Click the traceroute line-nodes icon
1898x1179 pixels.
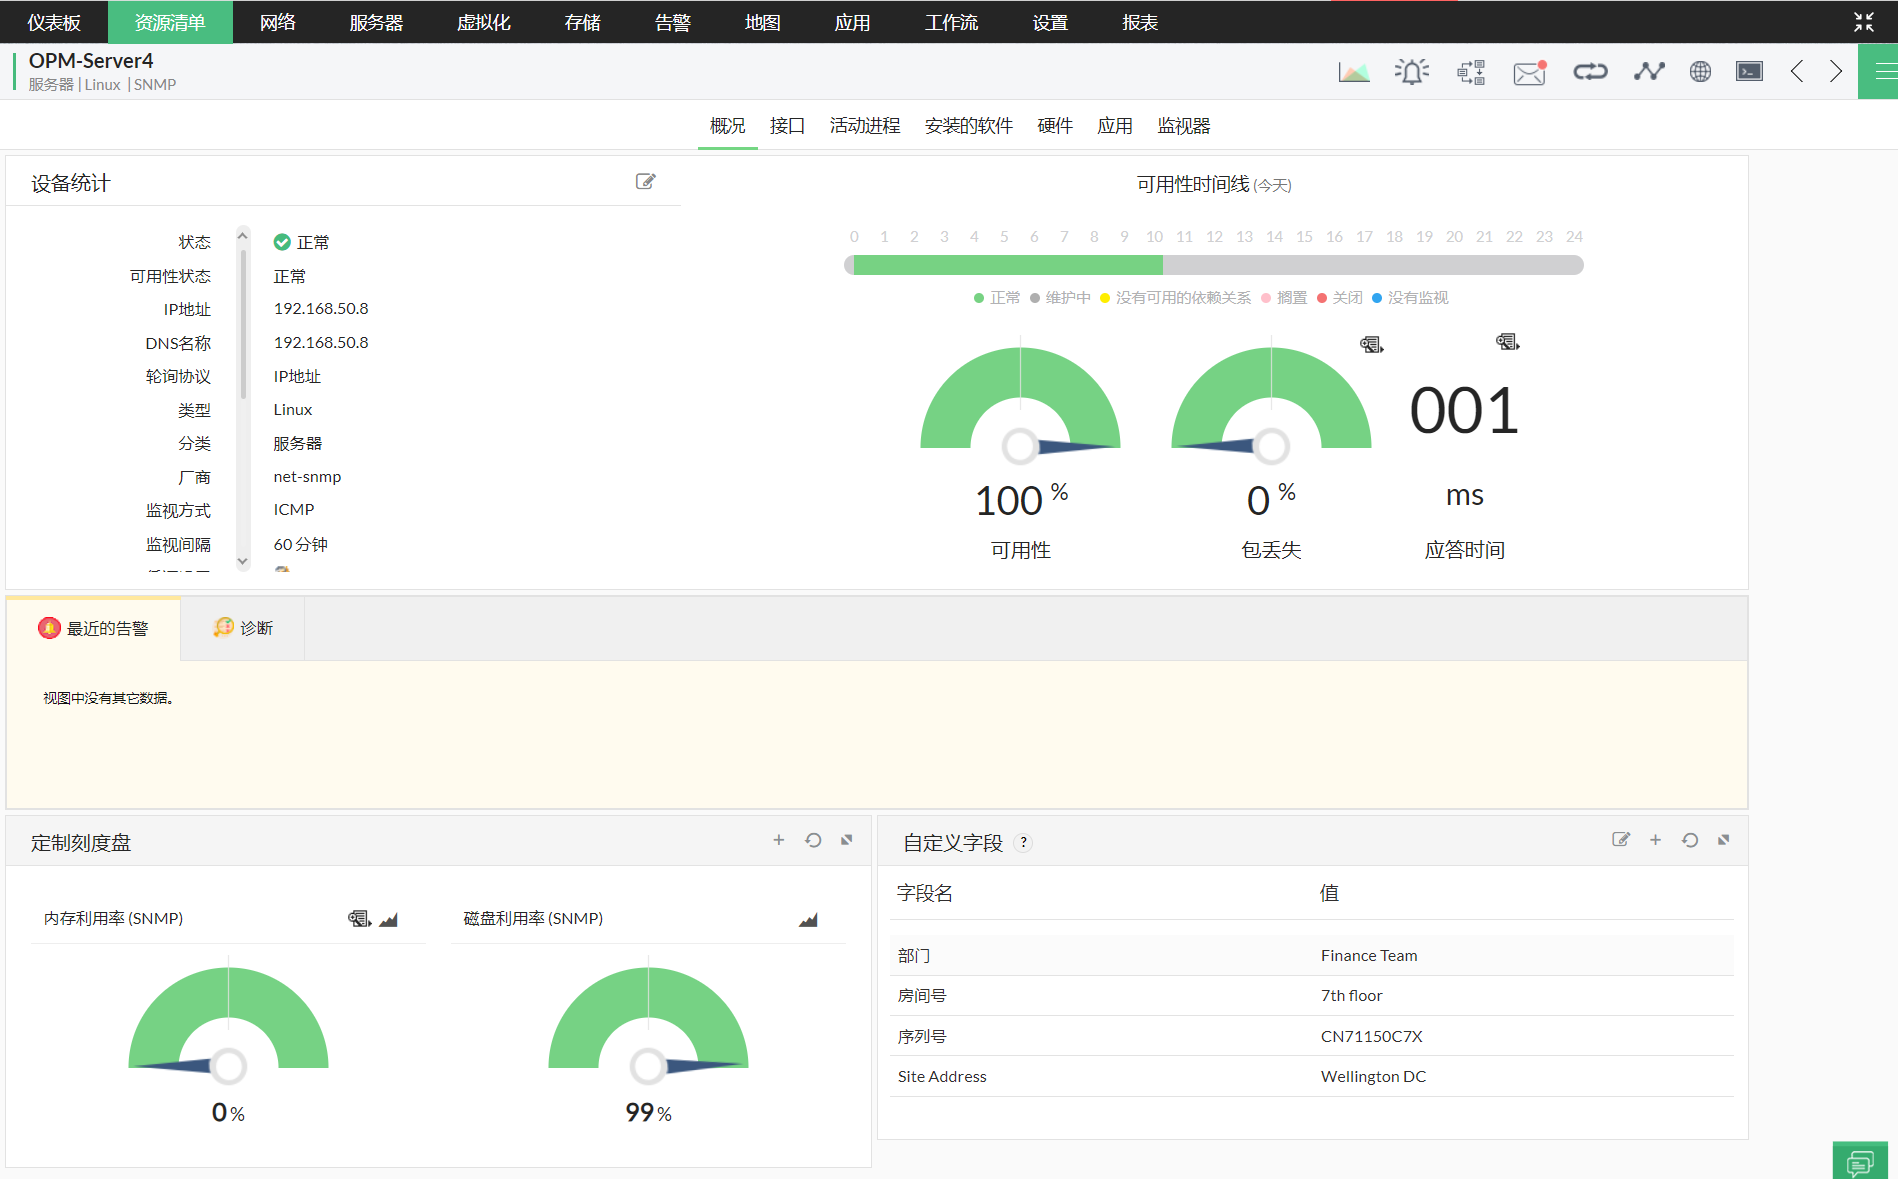point(1649,71)
